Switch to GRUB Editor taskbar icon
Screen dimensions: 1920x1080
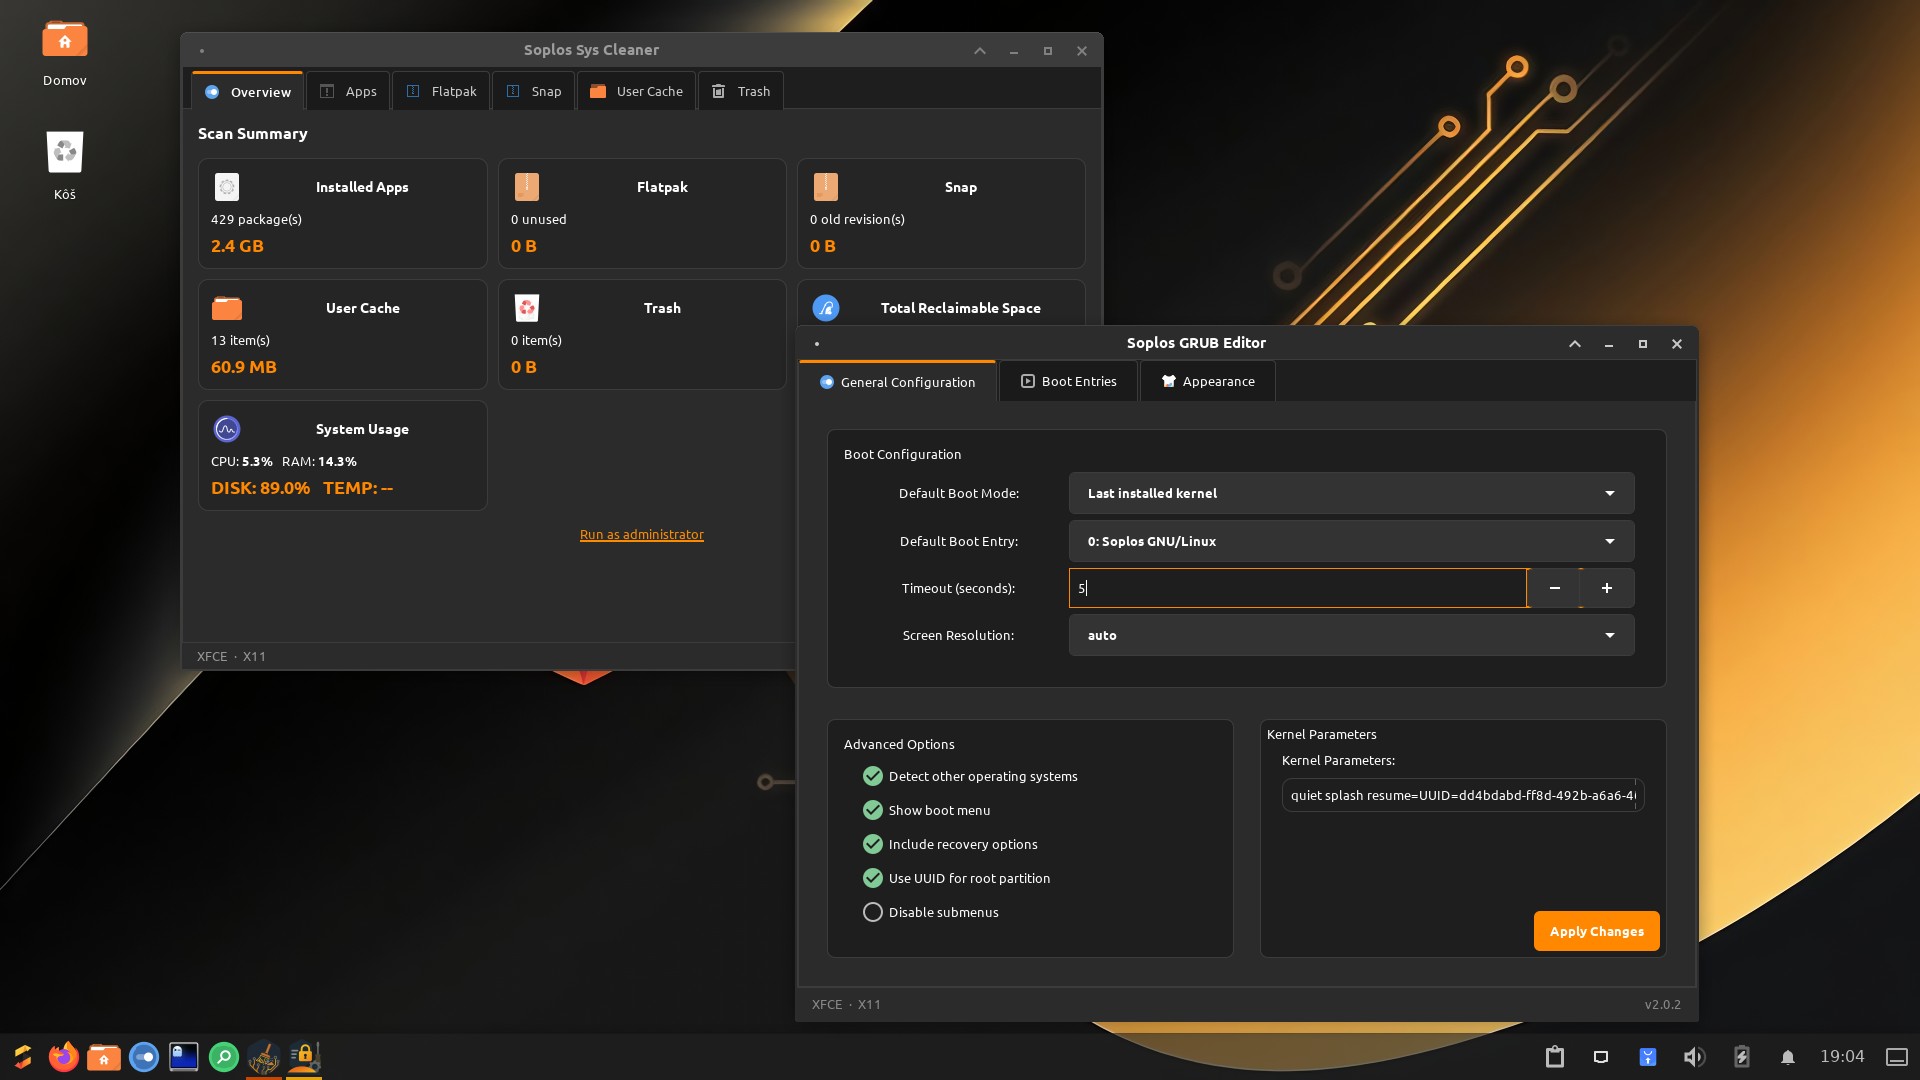(304, 1057)
